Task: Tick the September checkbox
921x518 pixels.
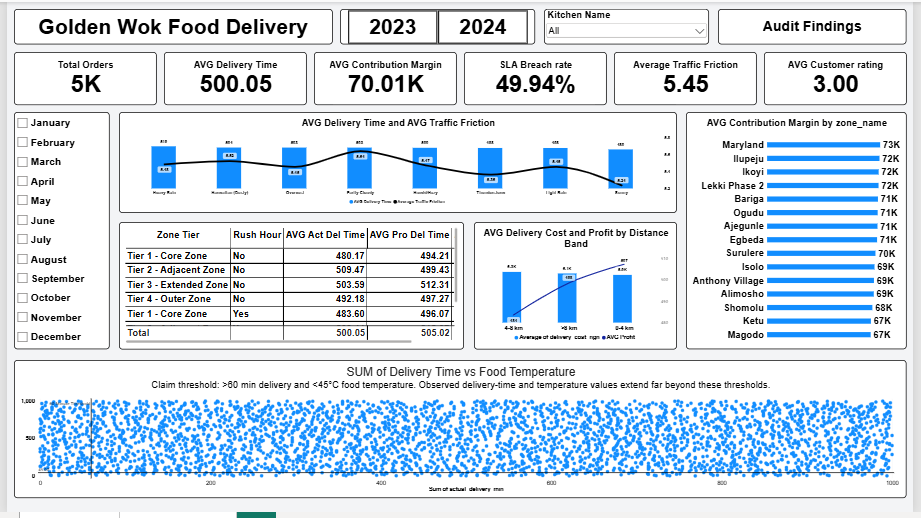Action: coord(22,278)
